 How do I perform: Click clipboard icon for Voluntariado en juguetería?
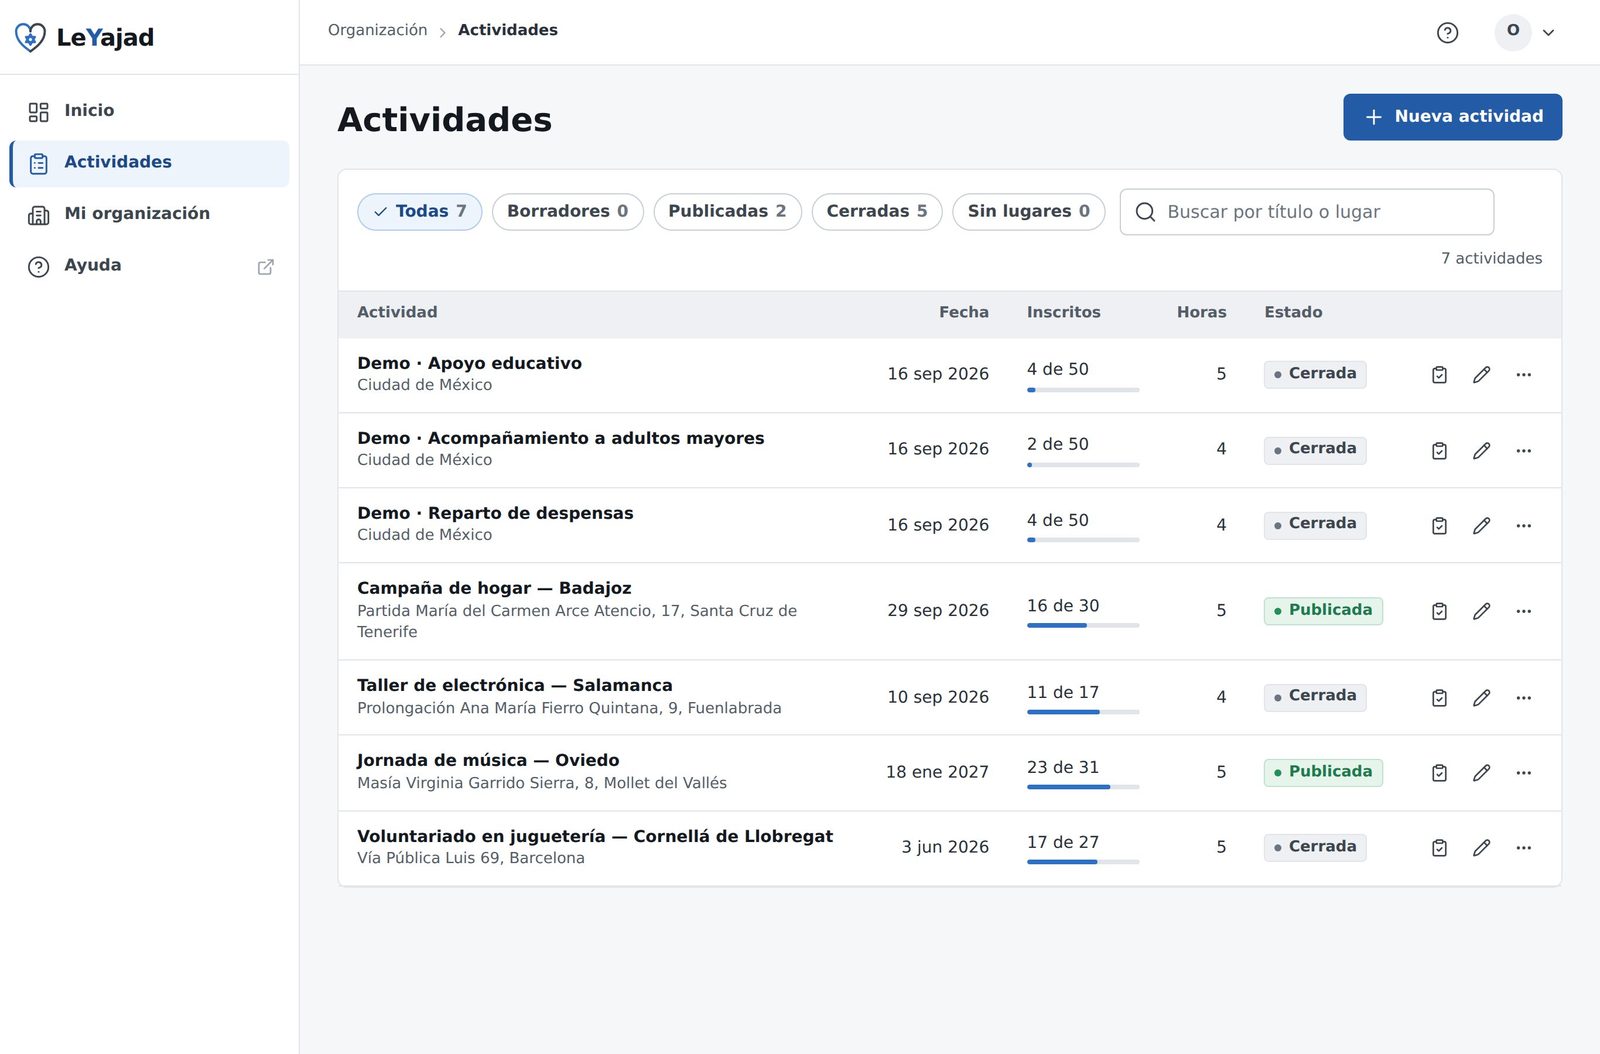(x=1439, y=847)
